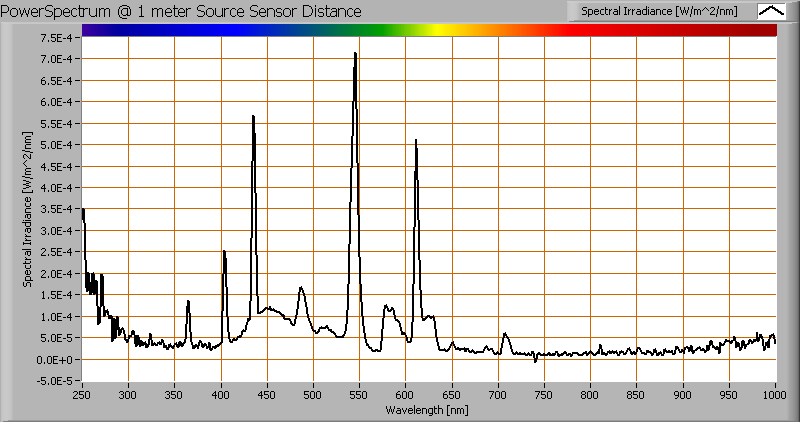The width and height of the screenshot is (800, 422).
Task: Click the plot legend line-style icon
Action: point(770,11)
